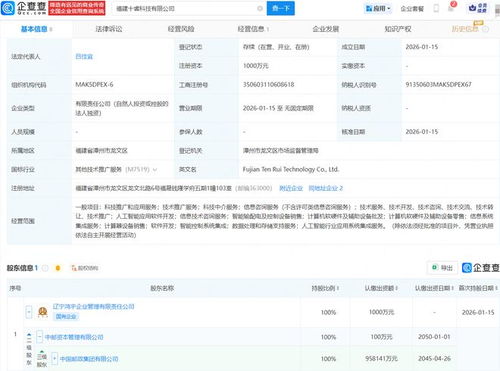Sort by 认缴出资额 column icon

pos(397,288)
